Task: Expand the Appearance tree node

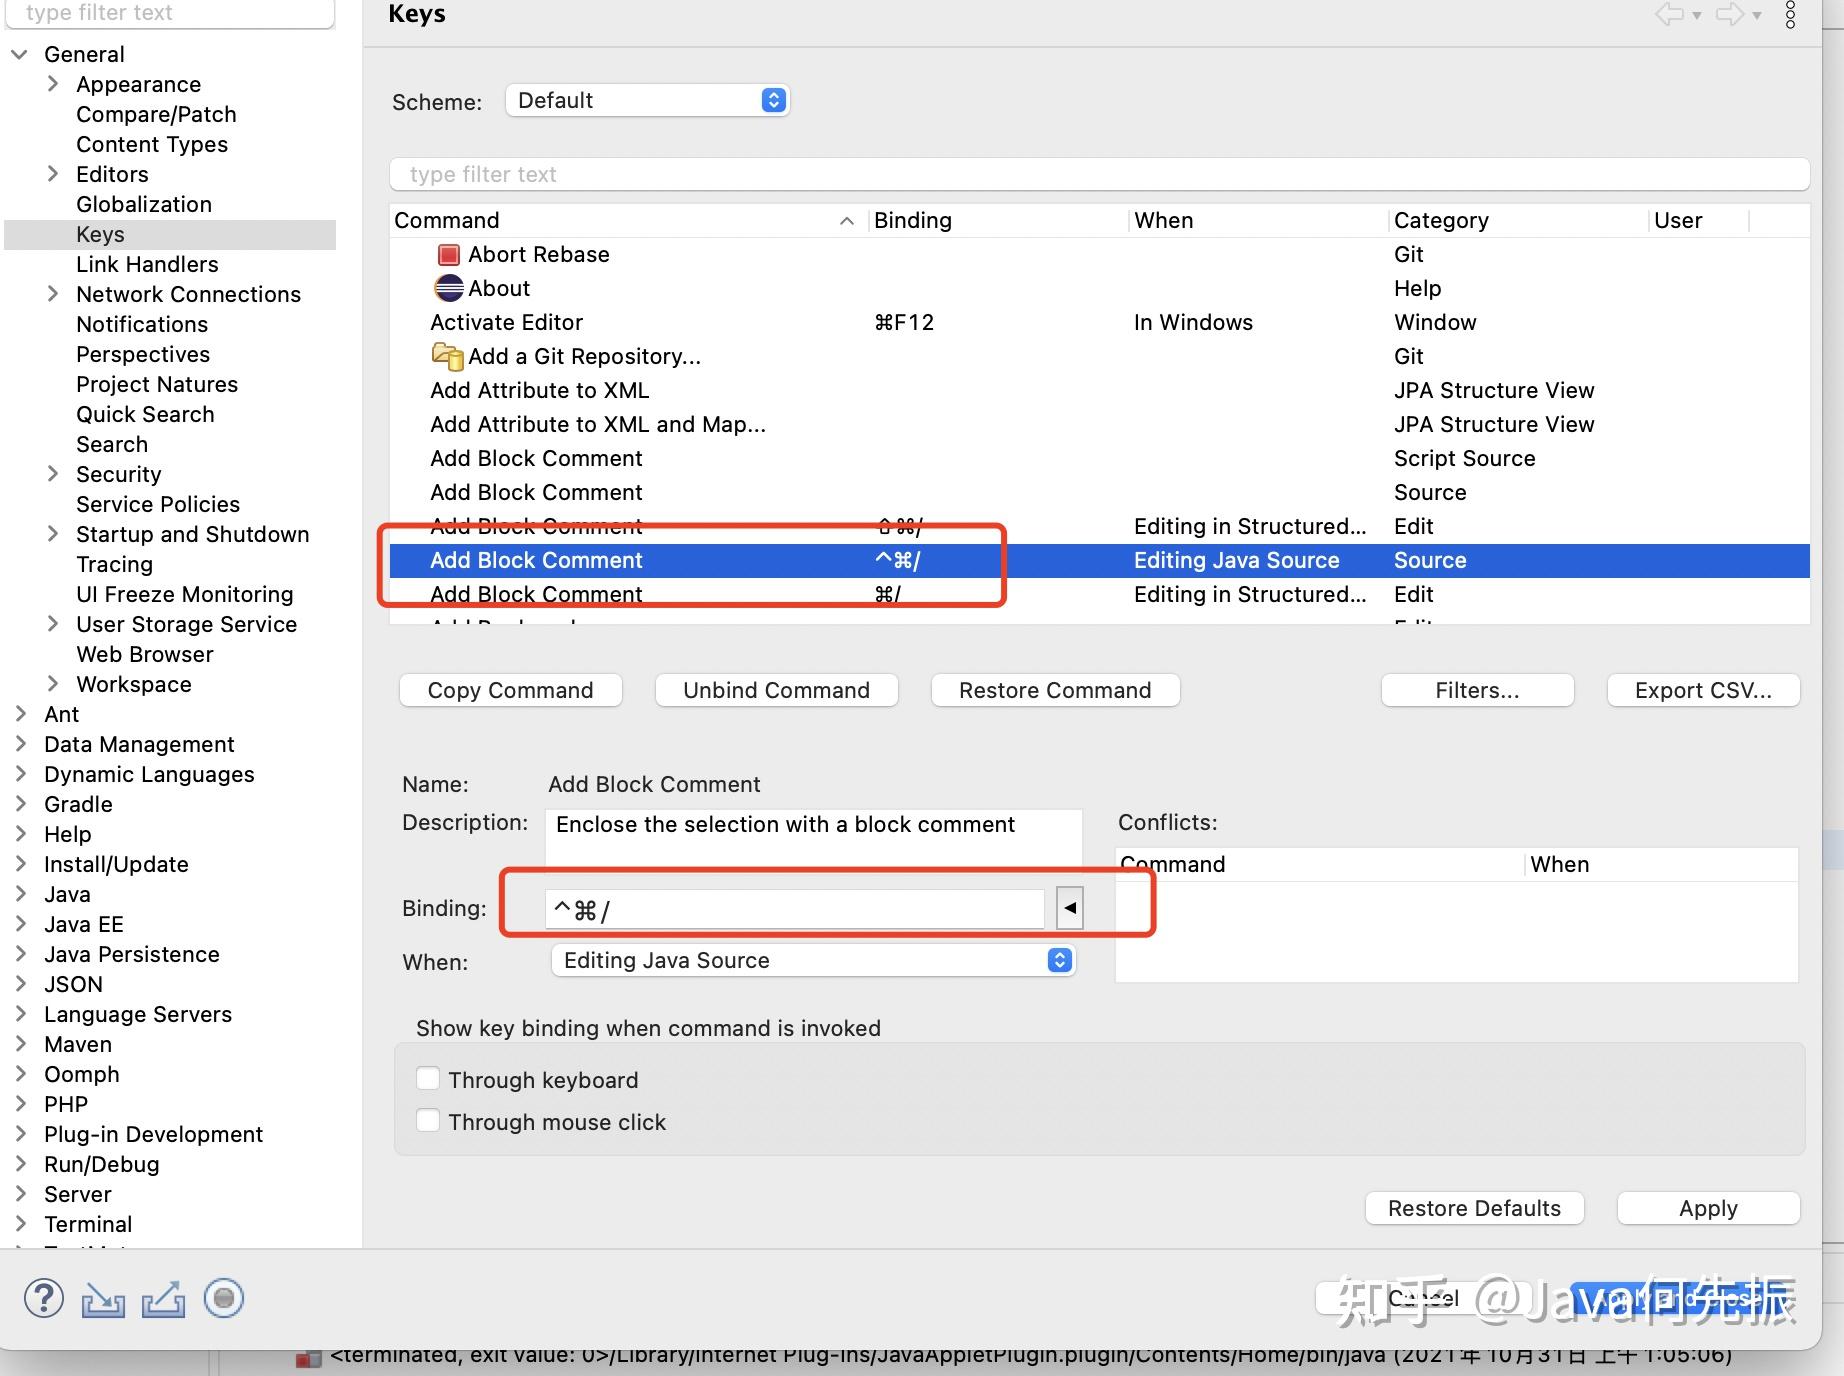Action: 53,84
